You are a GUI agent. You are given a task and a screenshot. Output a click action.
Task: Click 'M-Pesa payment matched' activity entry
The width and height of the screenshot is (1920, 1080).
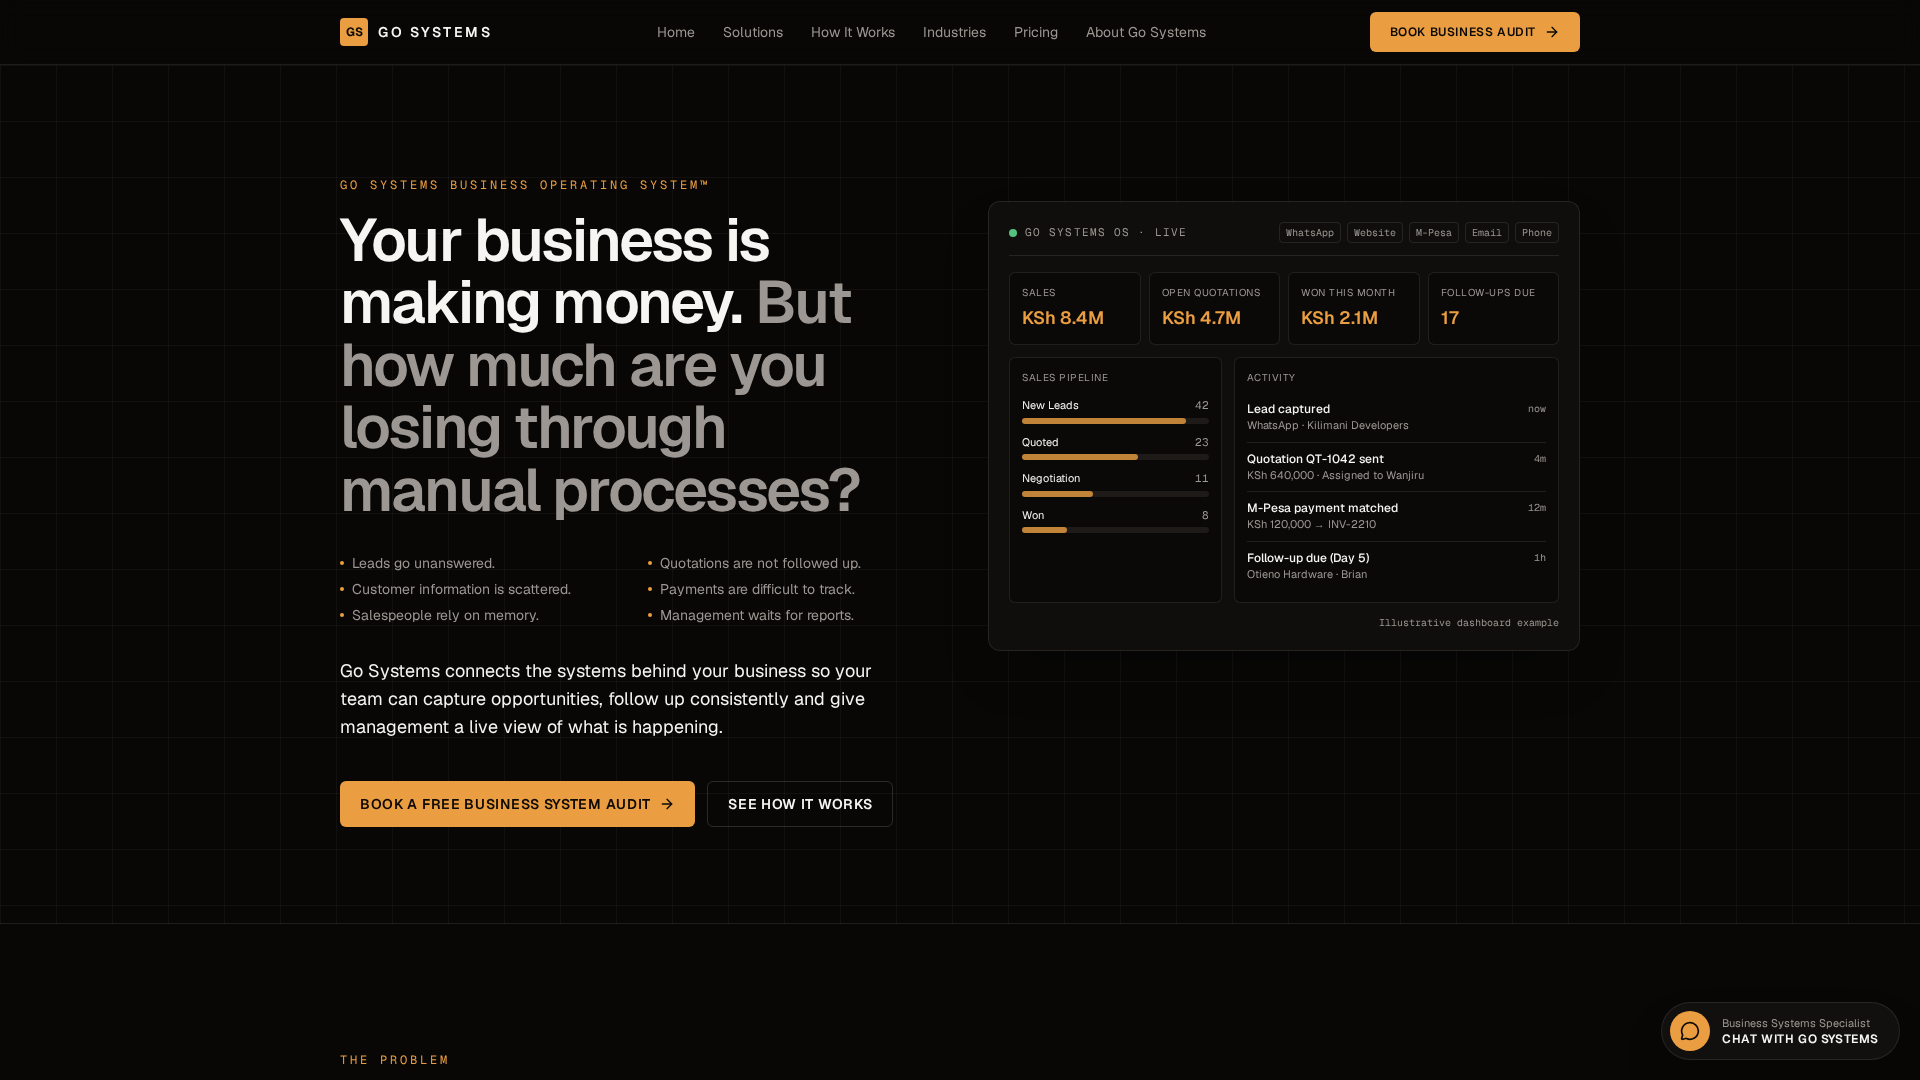point(1396,516)
